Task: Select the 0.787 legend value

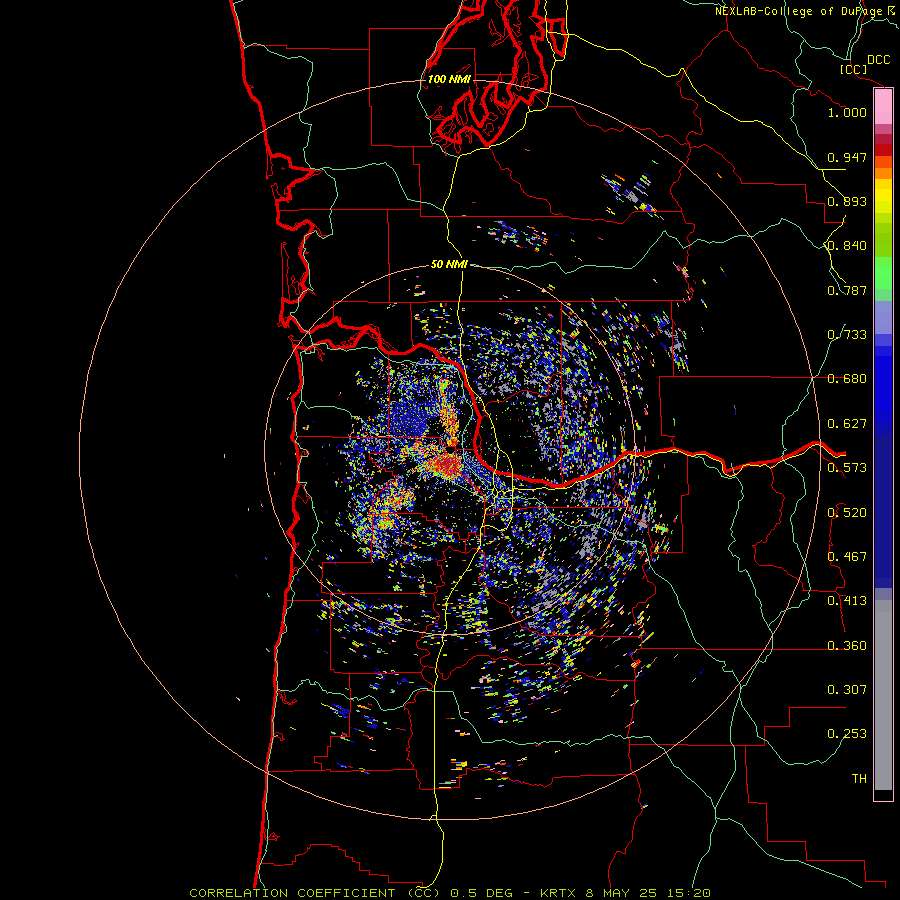Action: pos(847,290)
